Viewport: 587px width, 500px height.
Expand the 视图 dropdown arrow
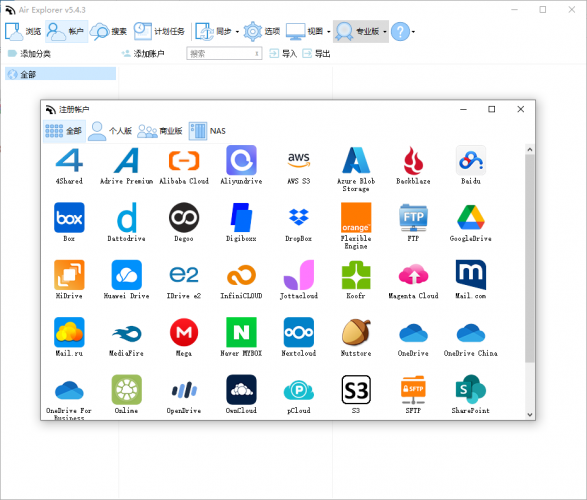[x=329, y=32]
